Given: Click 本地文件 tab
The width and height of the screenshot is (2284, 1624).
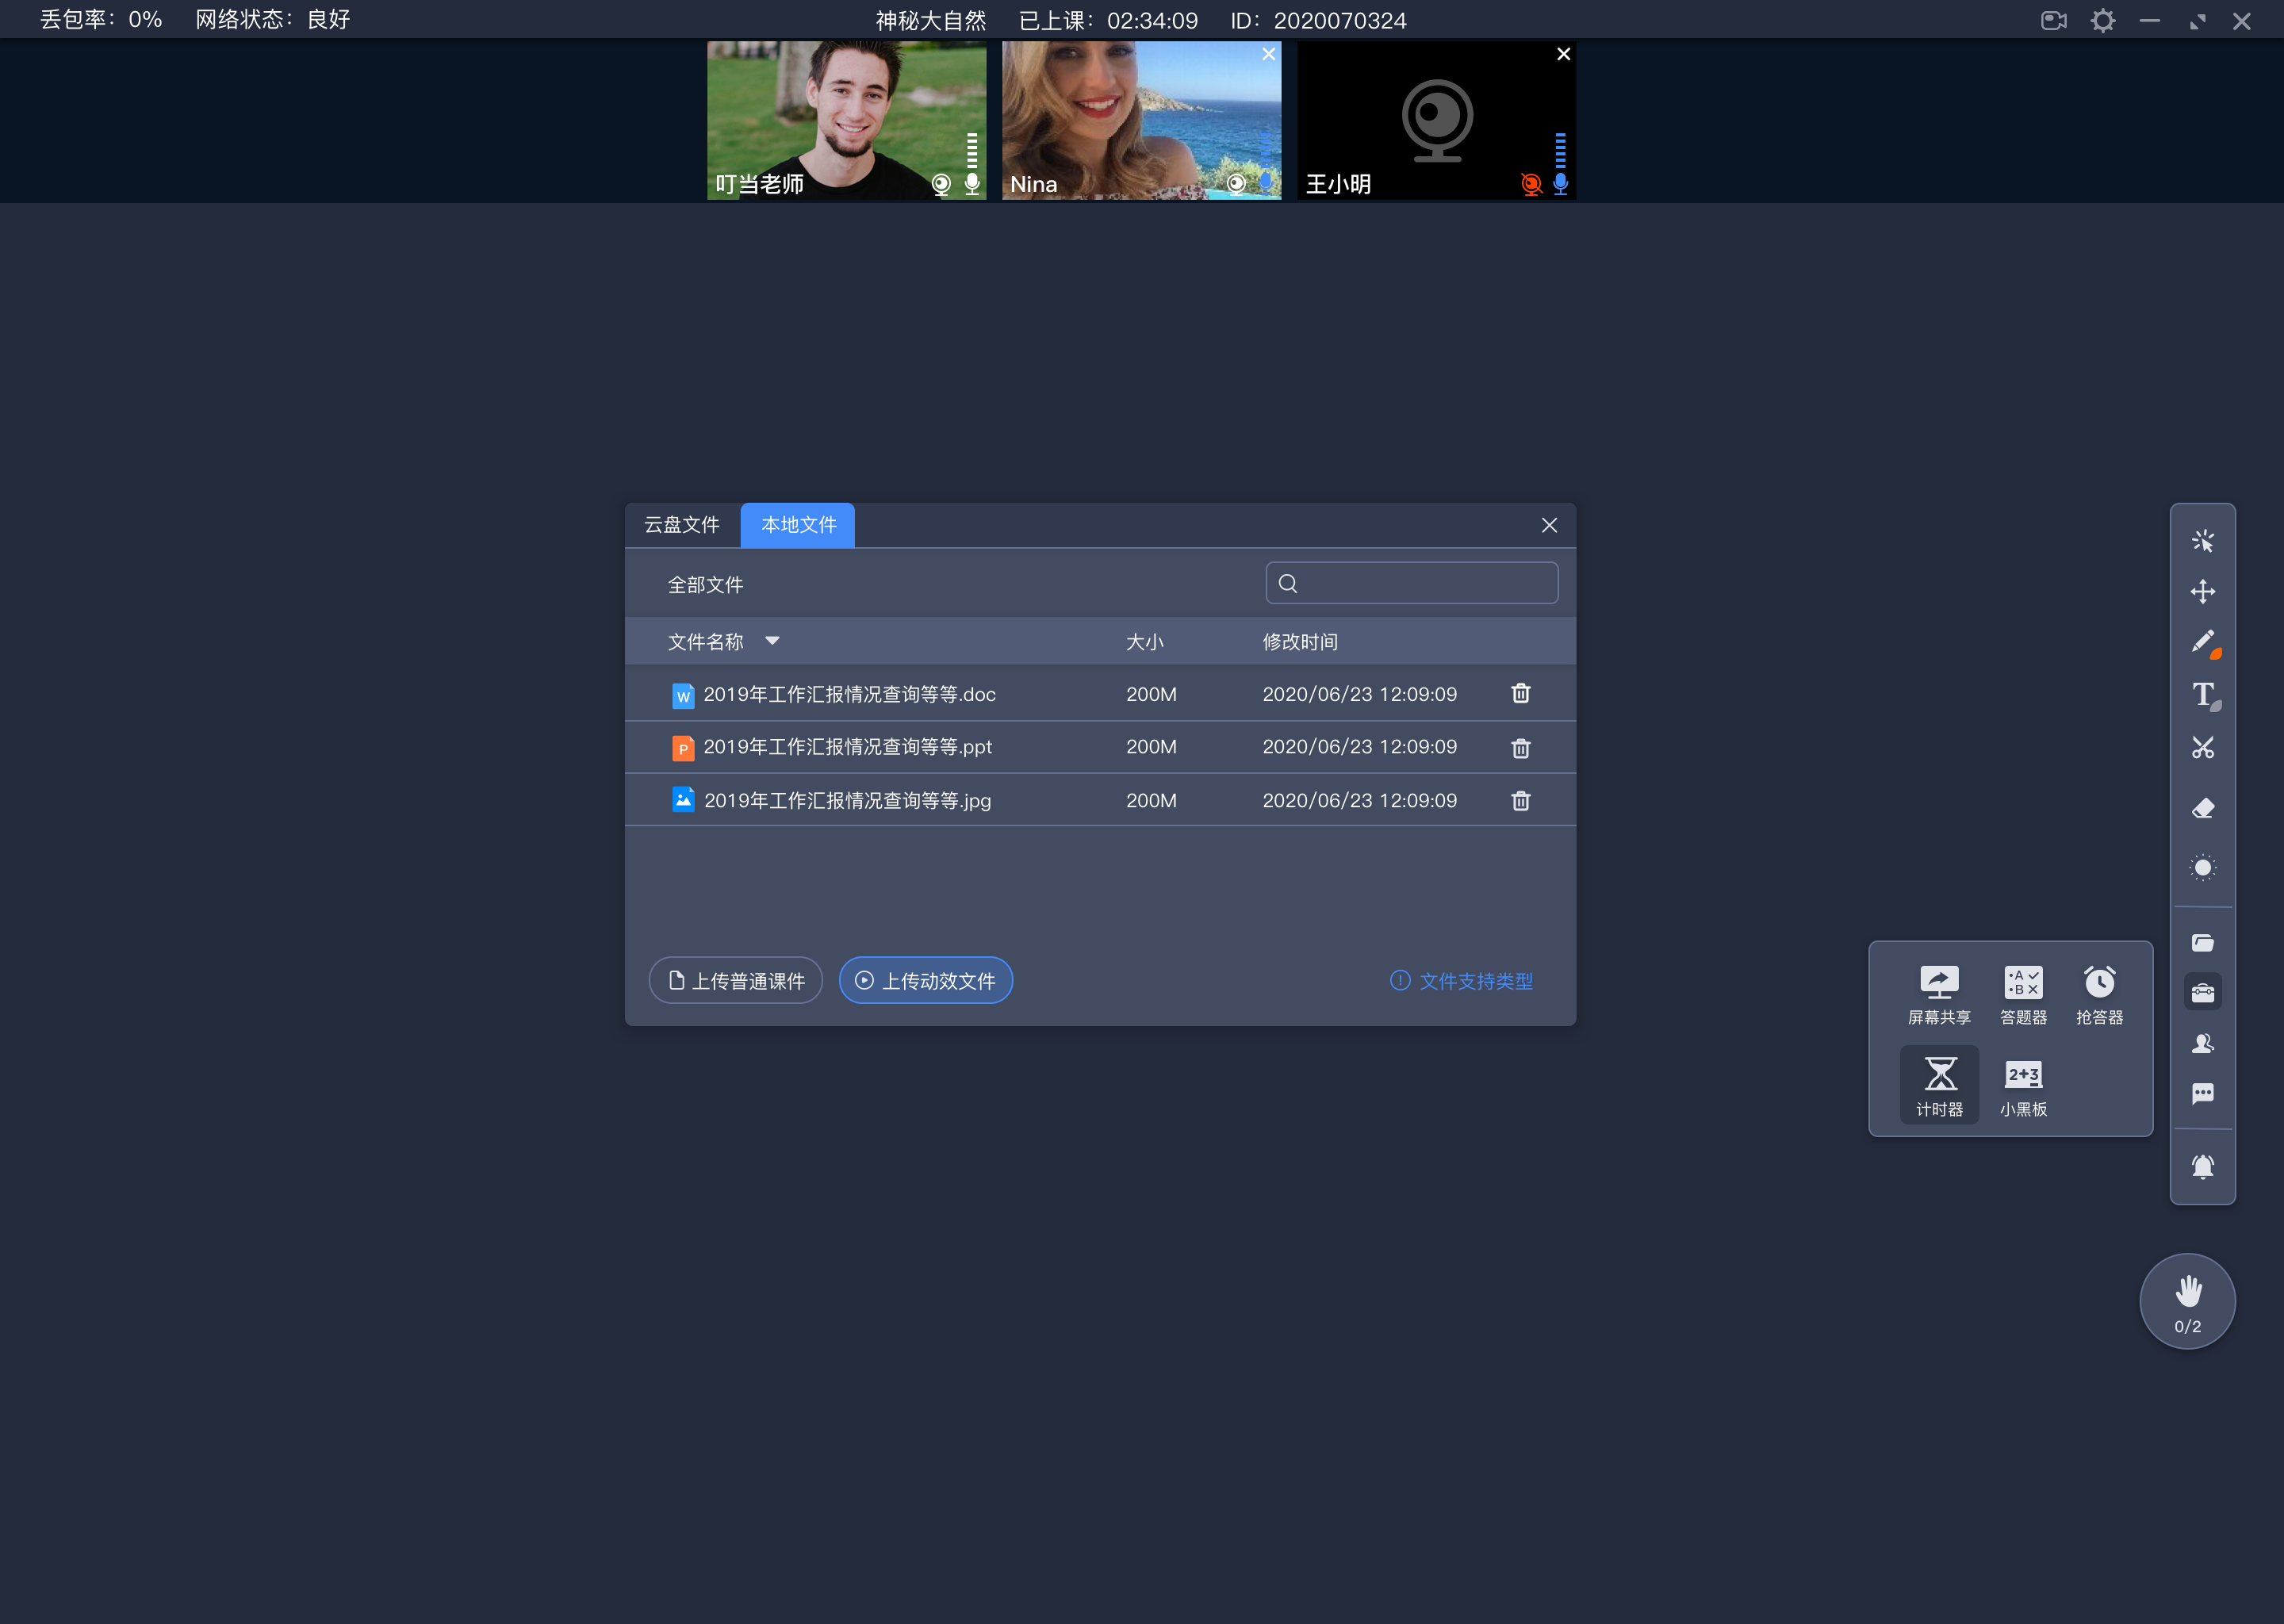Looking at the screenshot, I should click(798, 524).
